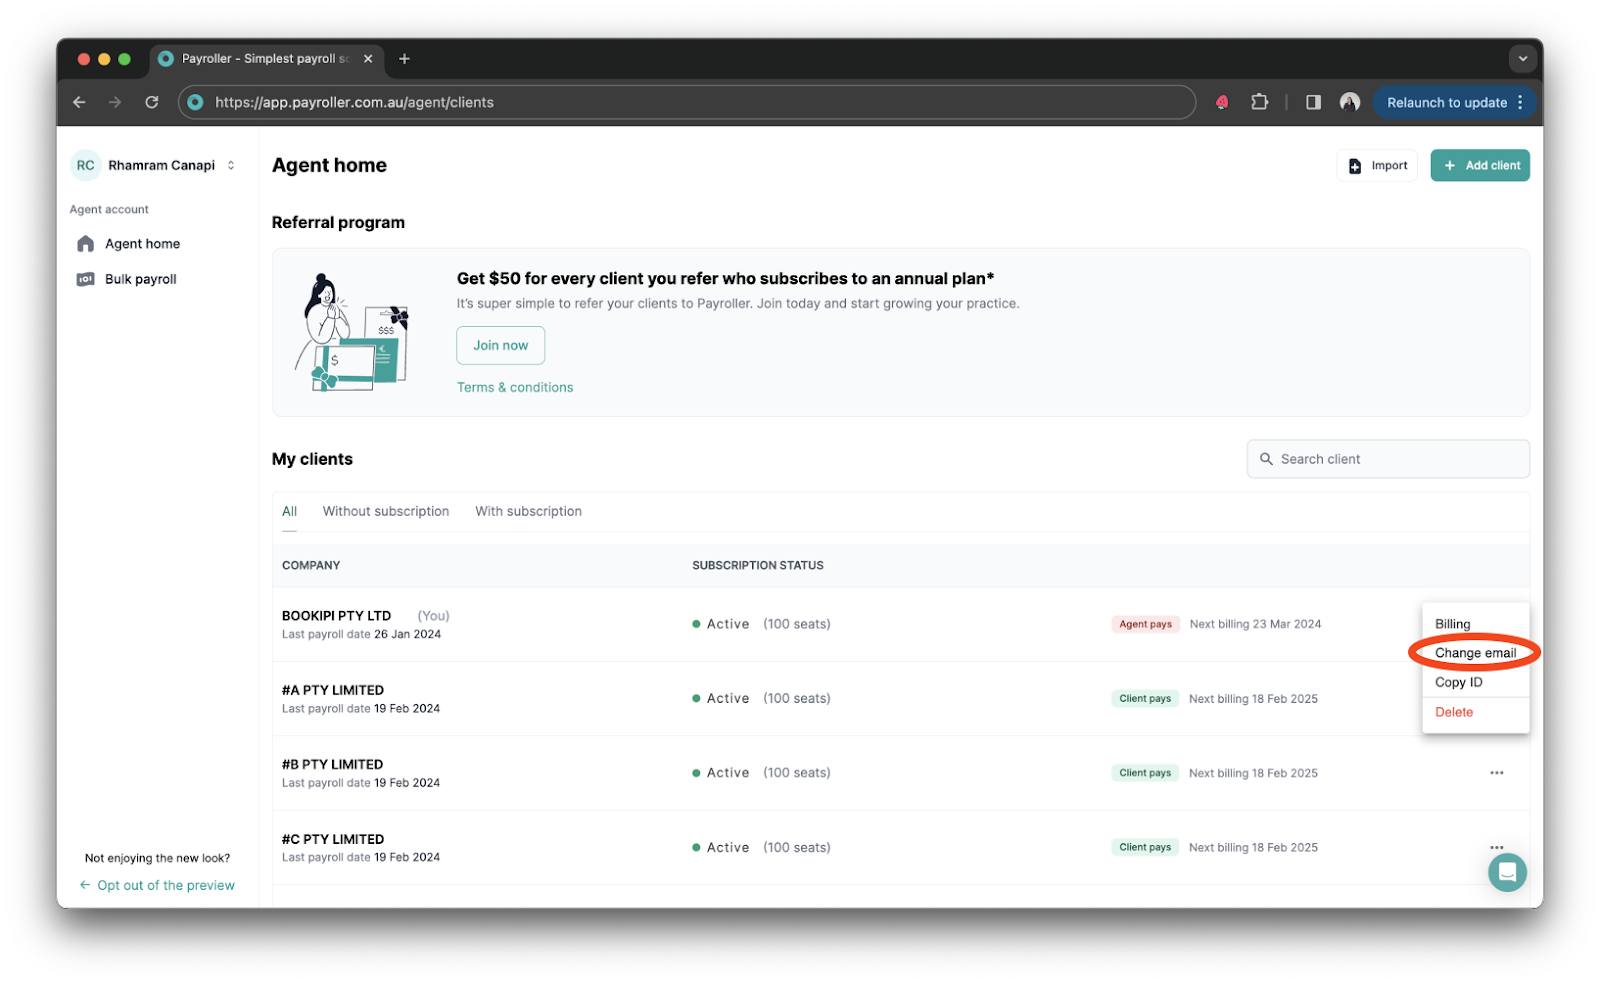
Task: Click the URL address bar
Action: tap(686, 102)
